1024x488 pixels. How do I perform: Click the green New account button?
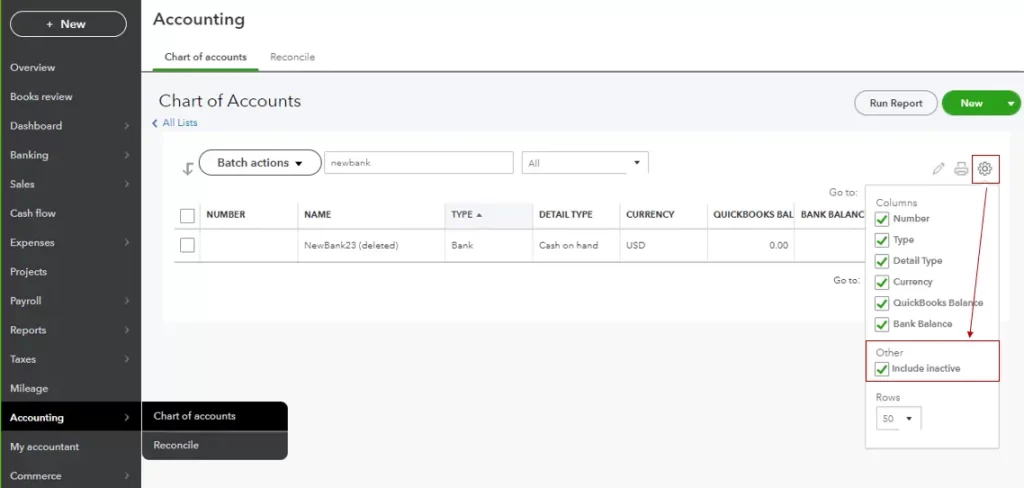coord(972,103)
